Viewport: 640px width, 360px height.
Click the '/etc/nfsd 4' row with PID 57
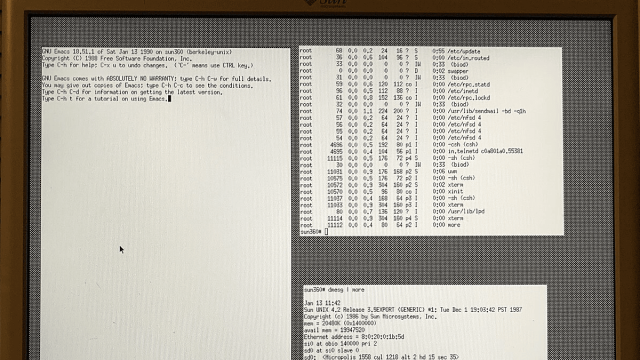point(391,118)
